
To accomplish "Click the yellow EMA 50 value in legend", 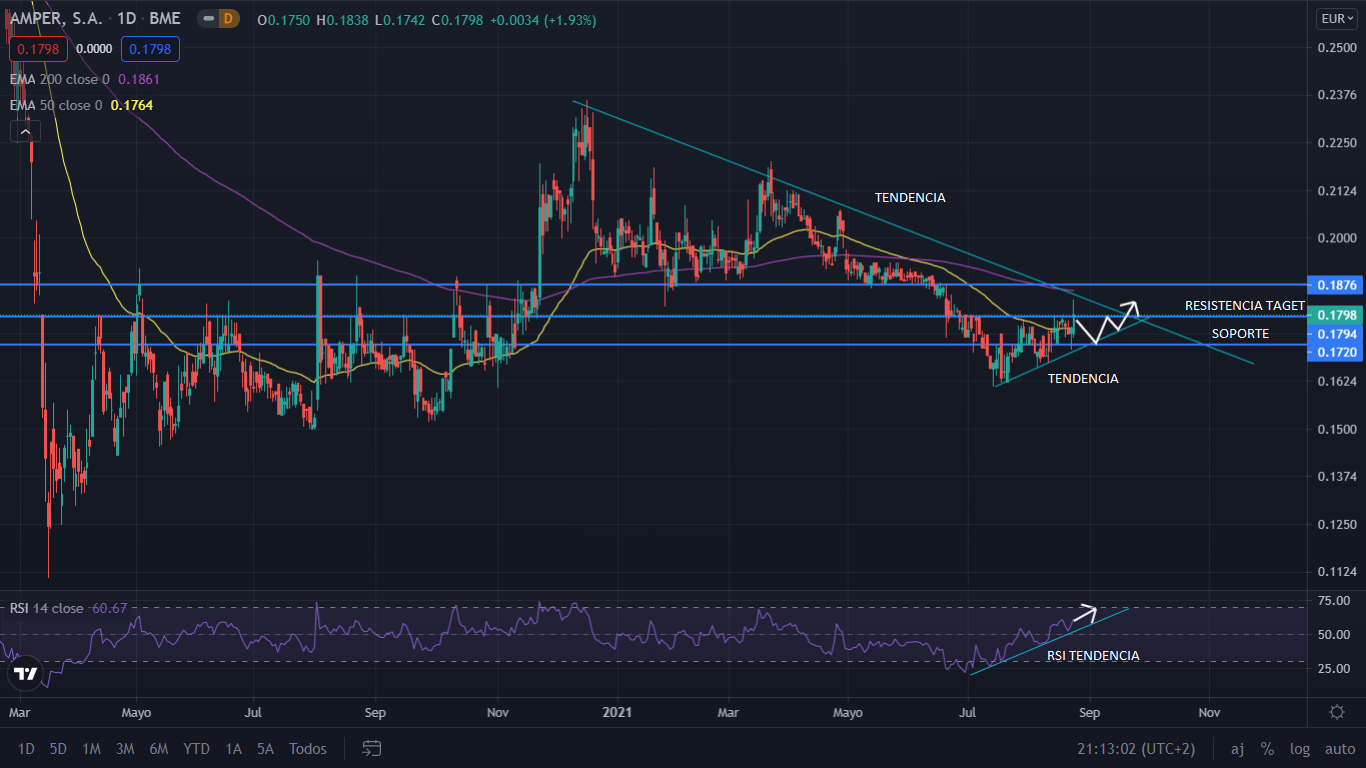I will coord(130,105).
